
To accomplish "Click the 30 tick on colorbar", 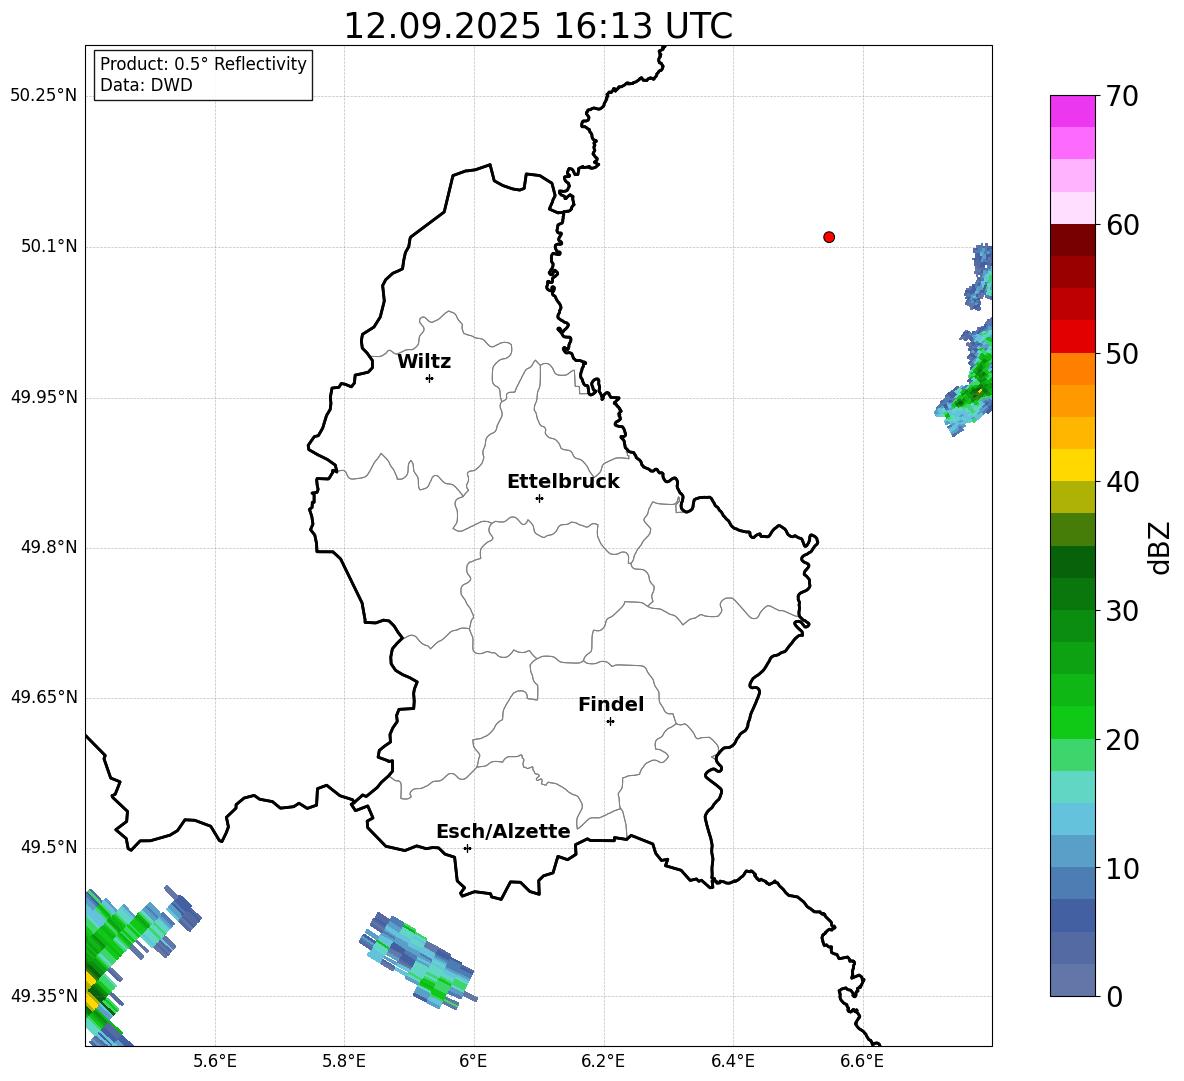I will 1121,610.
